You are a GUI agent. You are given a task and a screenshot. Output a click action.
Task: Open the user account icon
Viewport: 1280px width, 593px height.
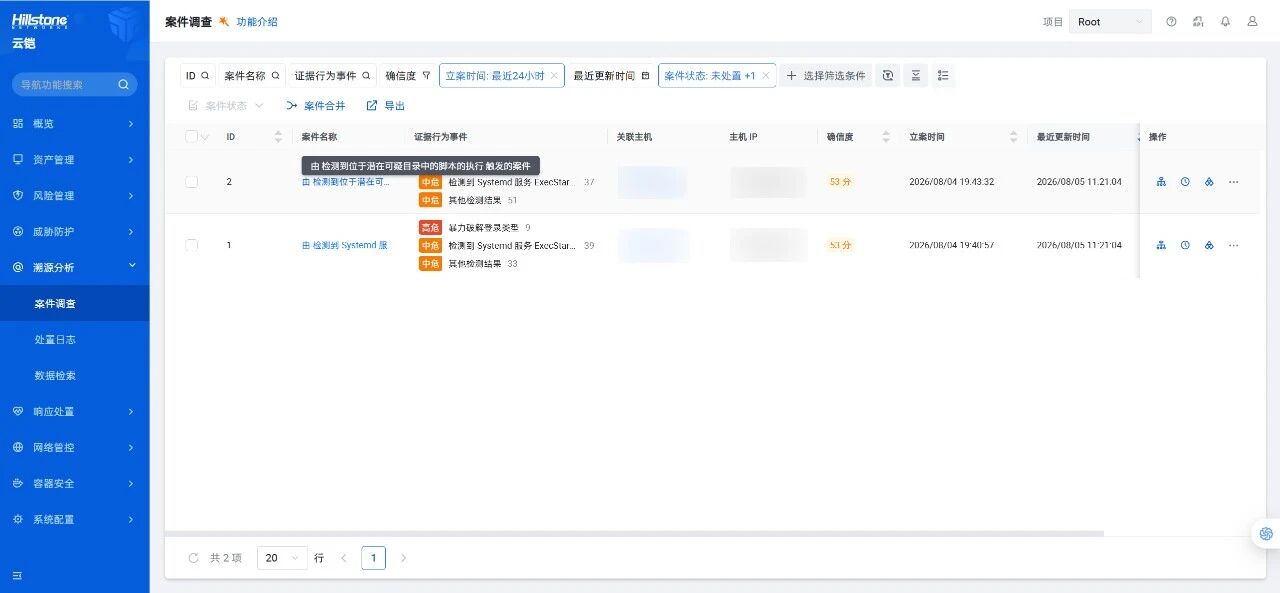[x=1252, y=22]
